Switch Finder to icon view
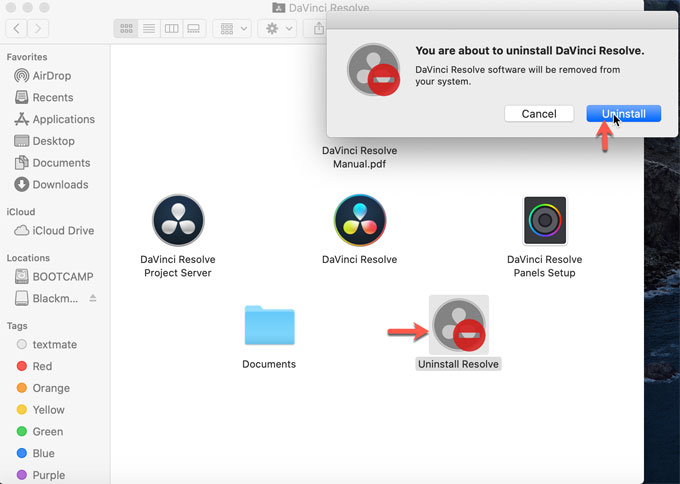Viewport: 680px width, 484px height. coord(126,29)
